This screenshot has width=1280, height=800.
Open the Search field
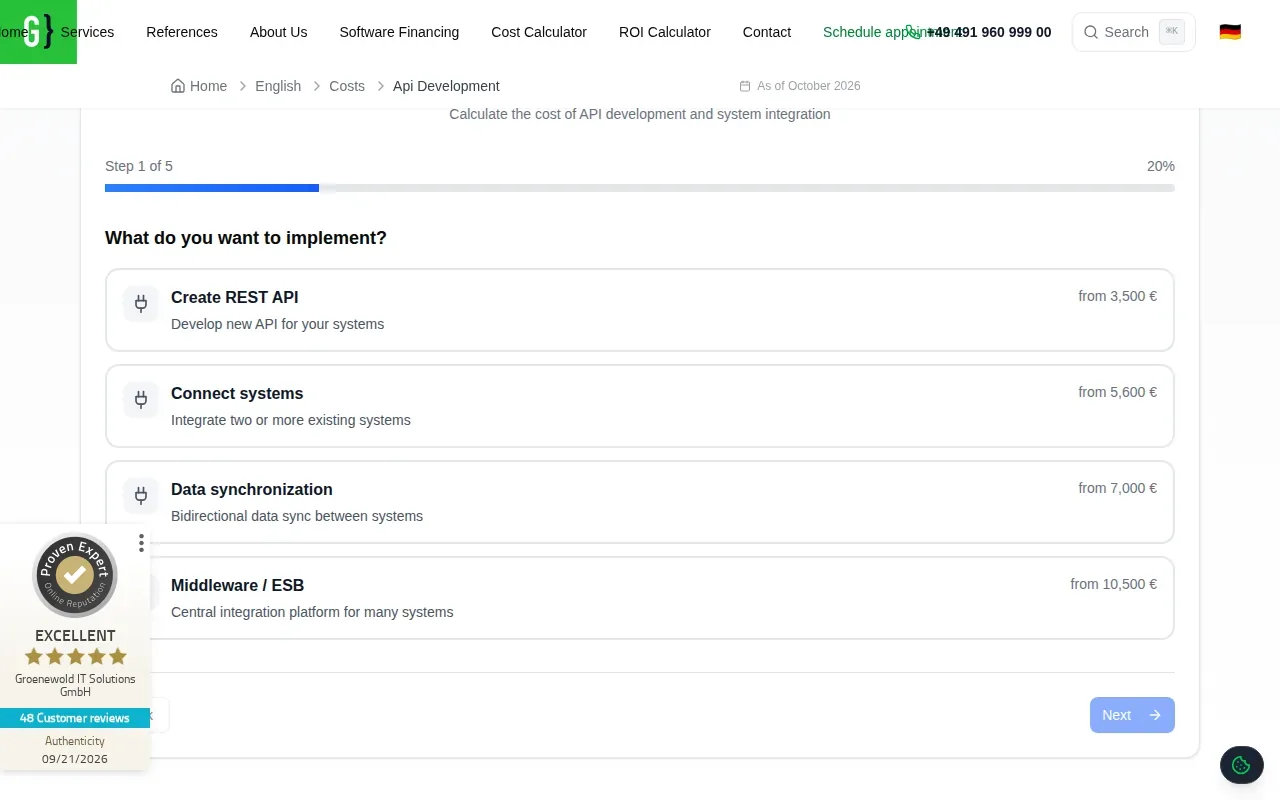point(1134,32)
